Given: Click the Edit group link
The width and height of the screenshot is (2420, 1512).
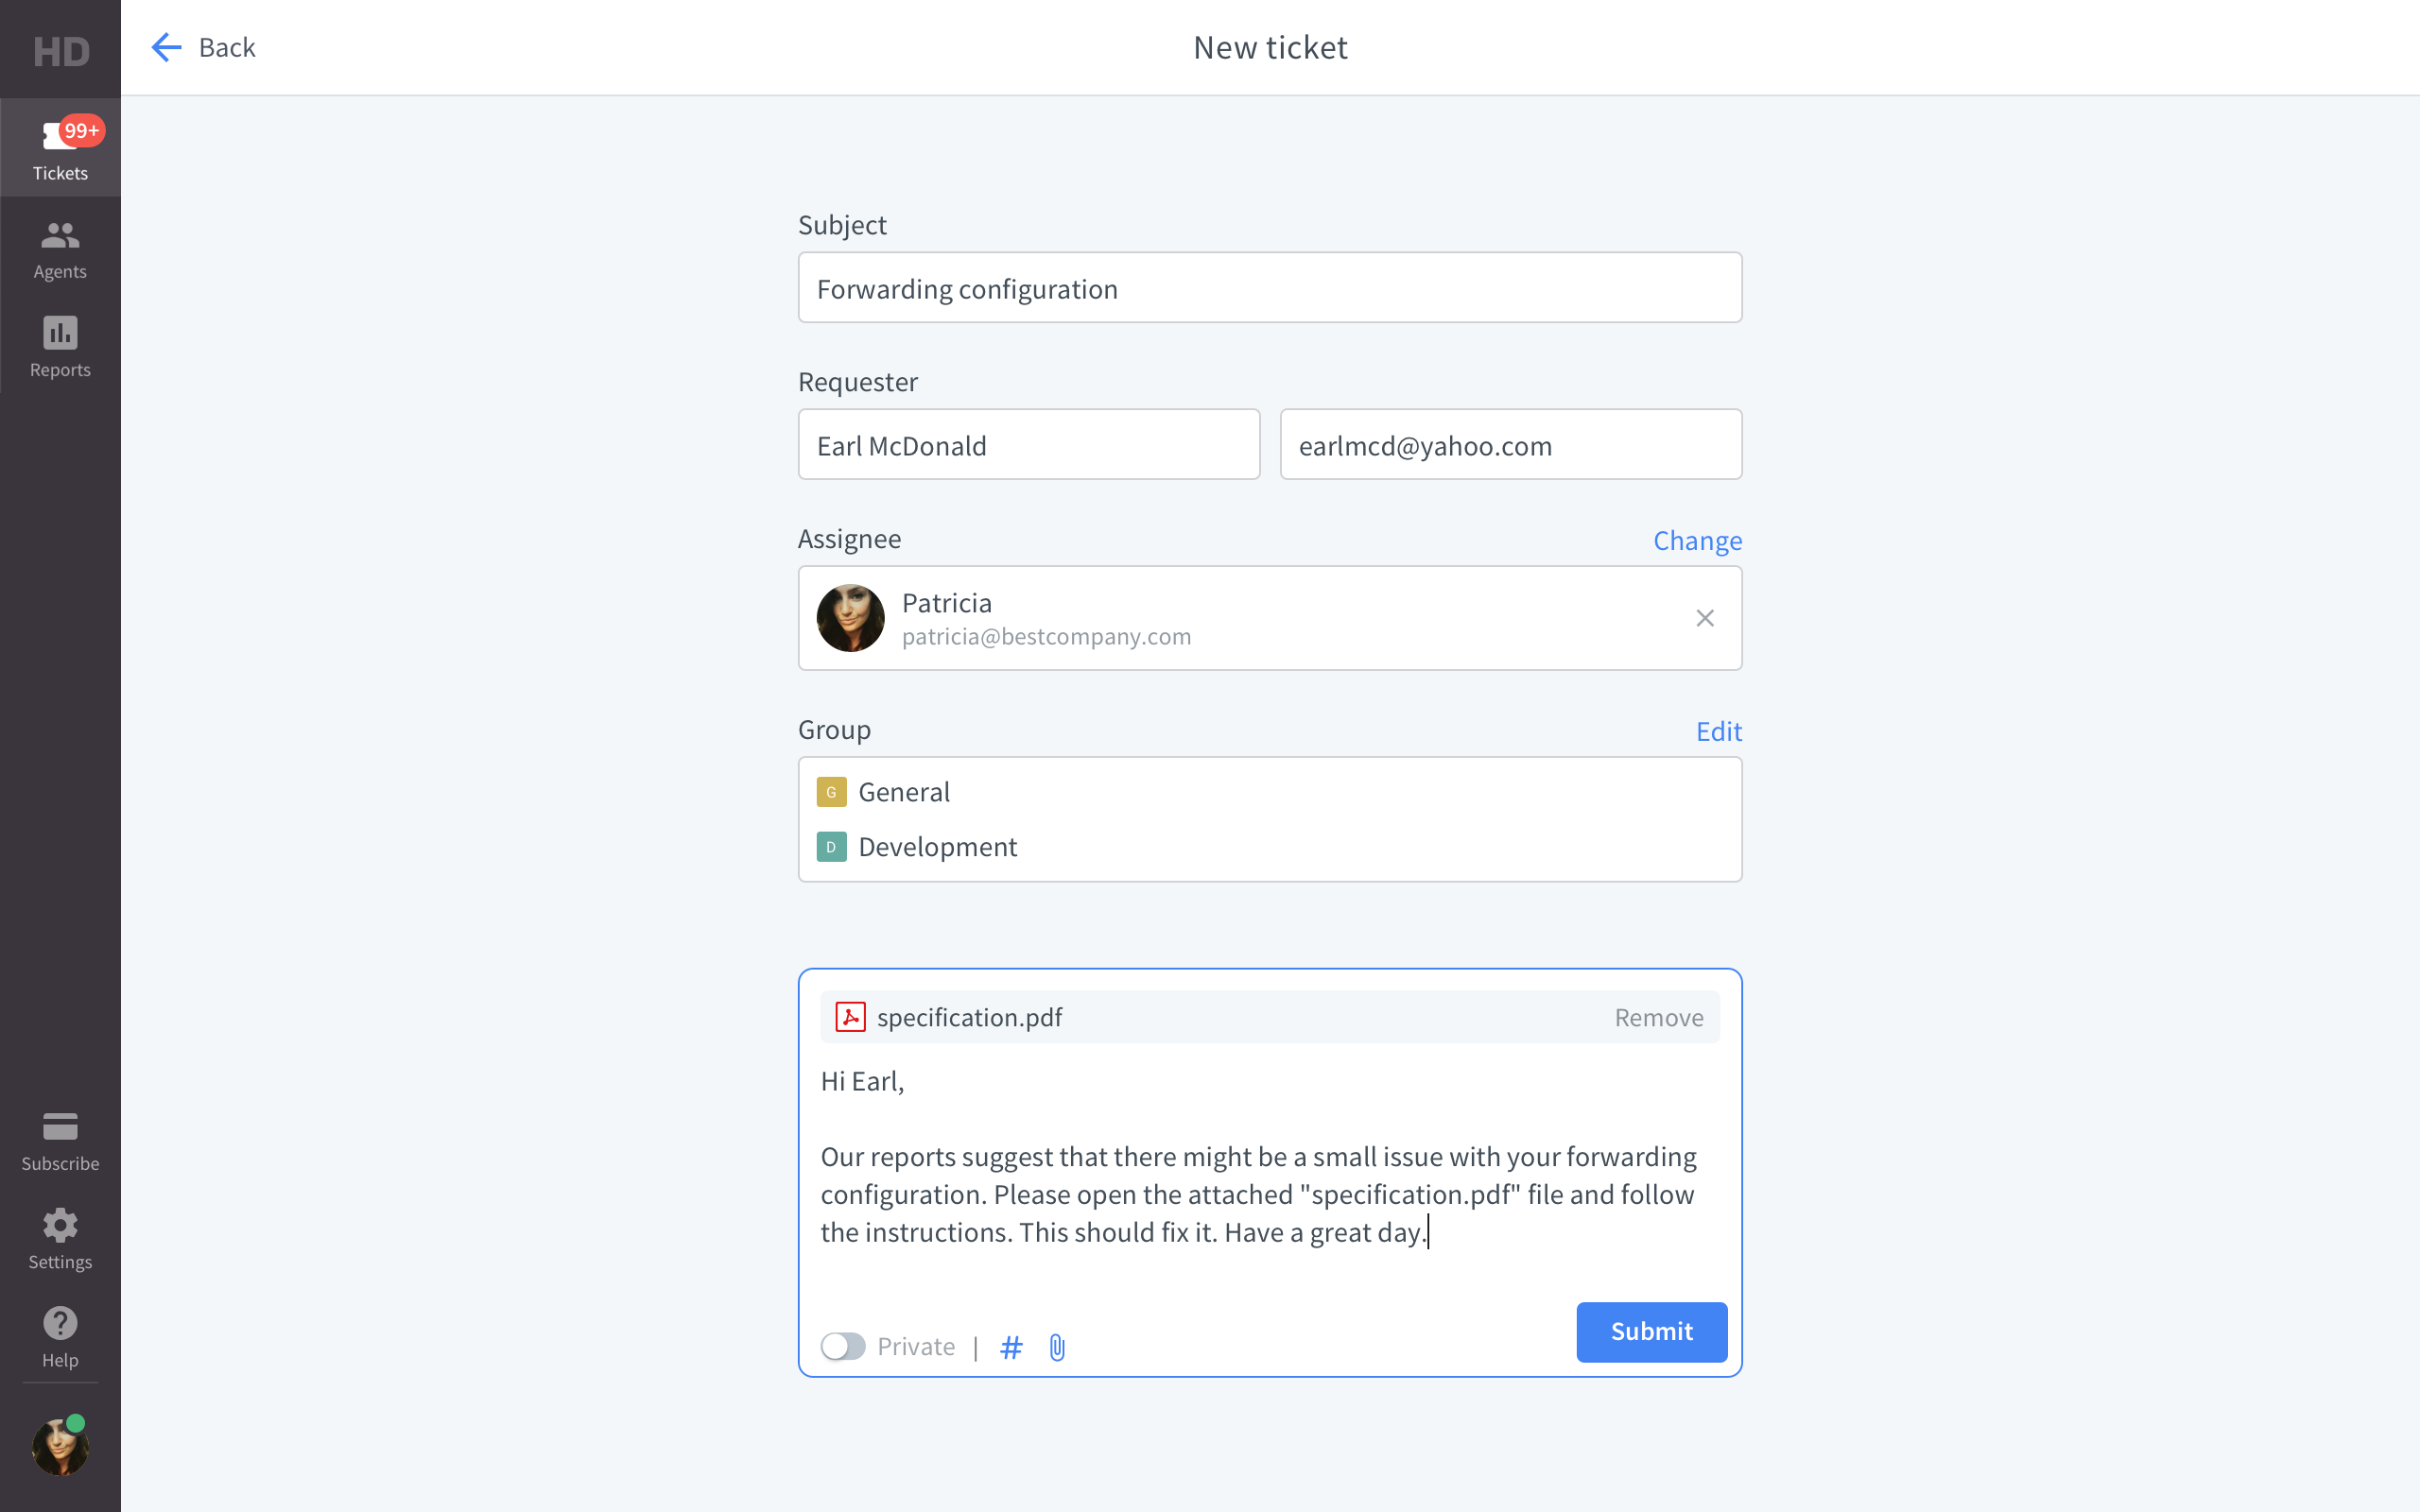Looking at the screenshot, I should click(x=1718, y=731).
